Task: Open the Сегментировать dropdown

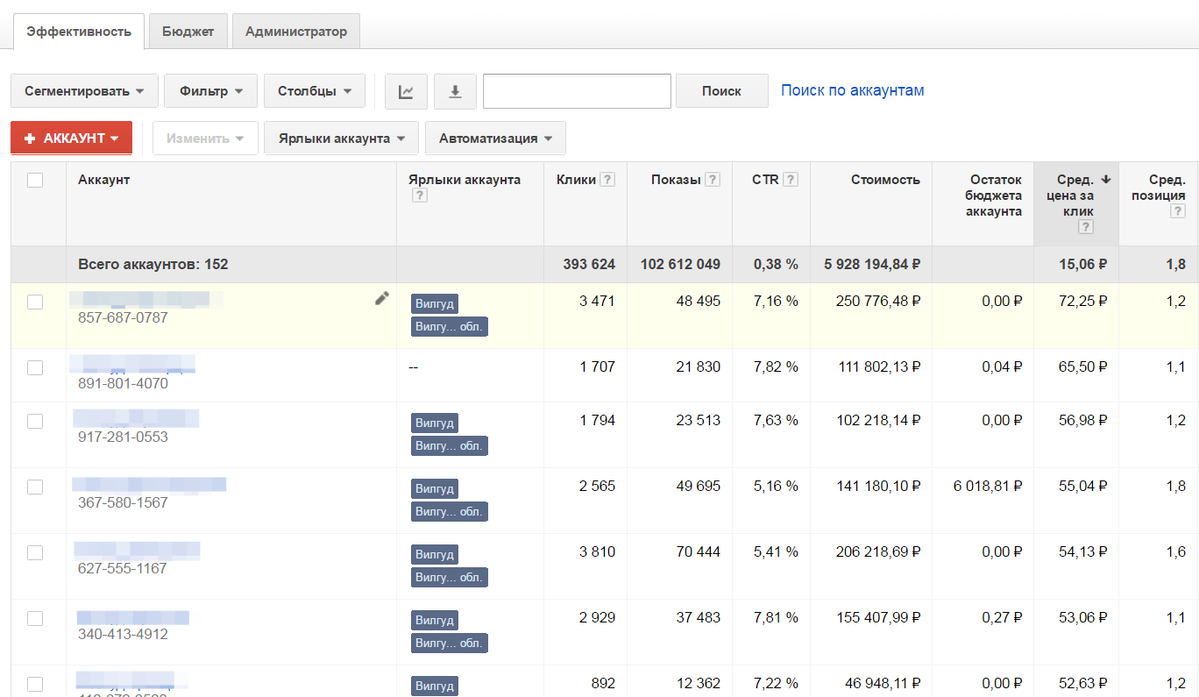Action: [84, 91]
